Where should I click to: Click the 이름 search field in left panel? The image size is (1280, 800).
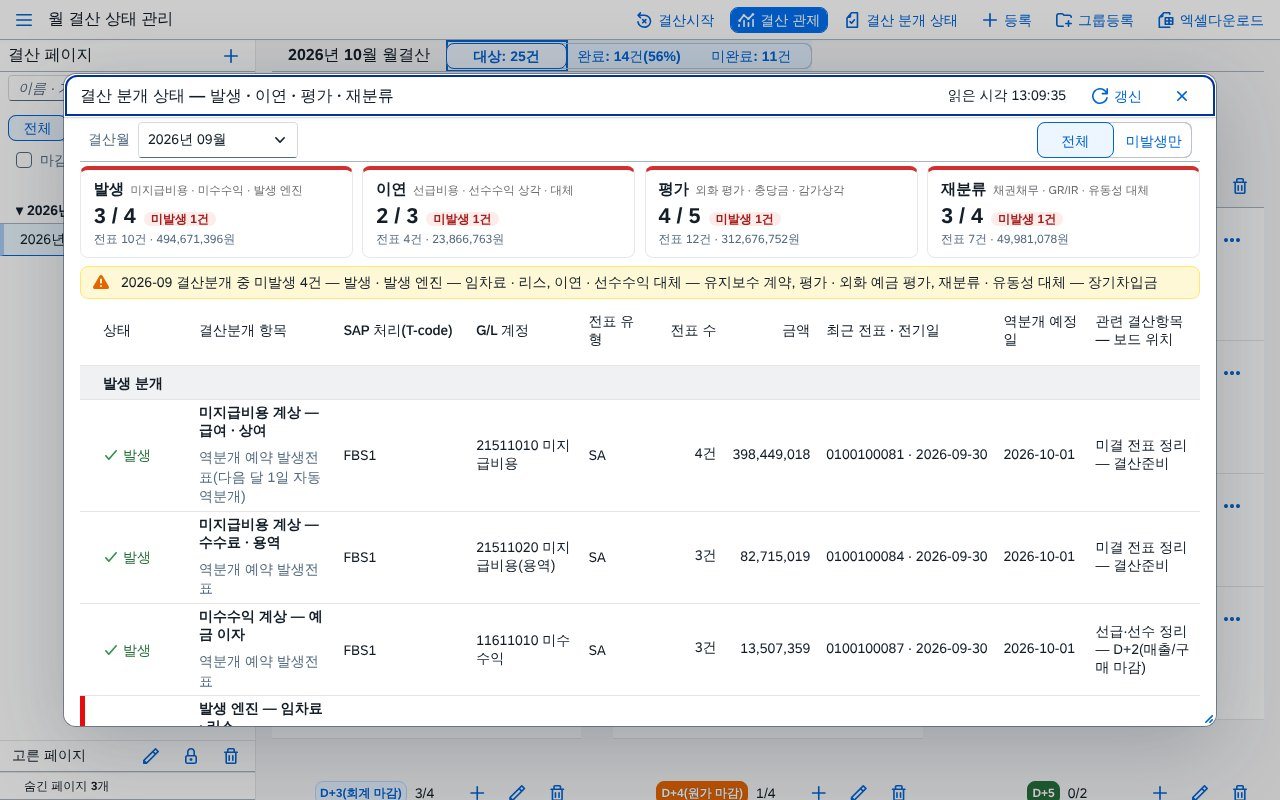click(38, 88)
